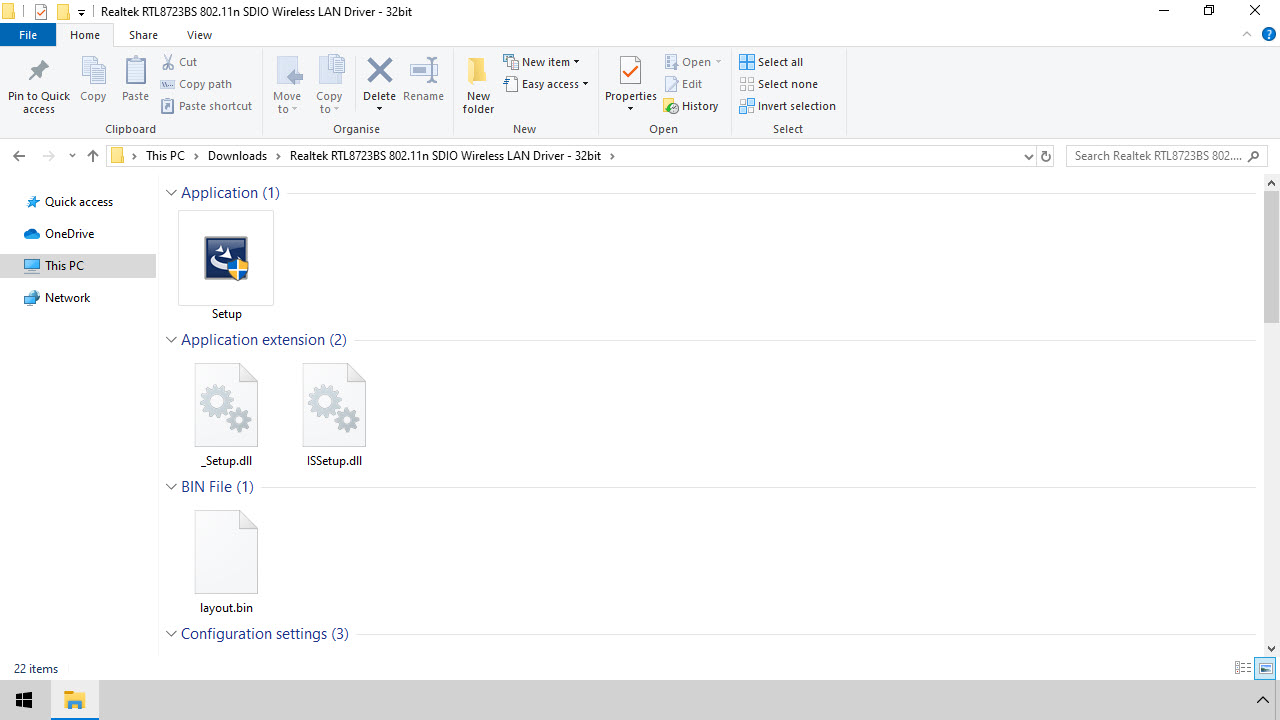This screenshot has width=1280, height=720.
Task: Switch to the Home tab
Action: point(85,35)
